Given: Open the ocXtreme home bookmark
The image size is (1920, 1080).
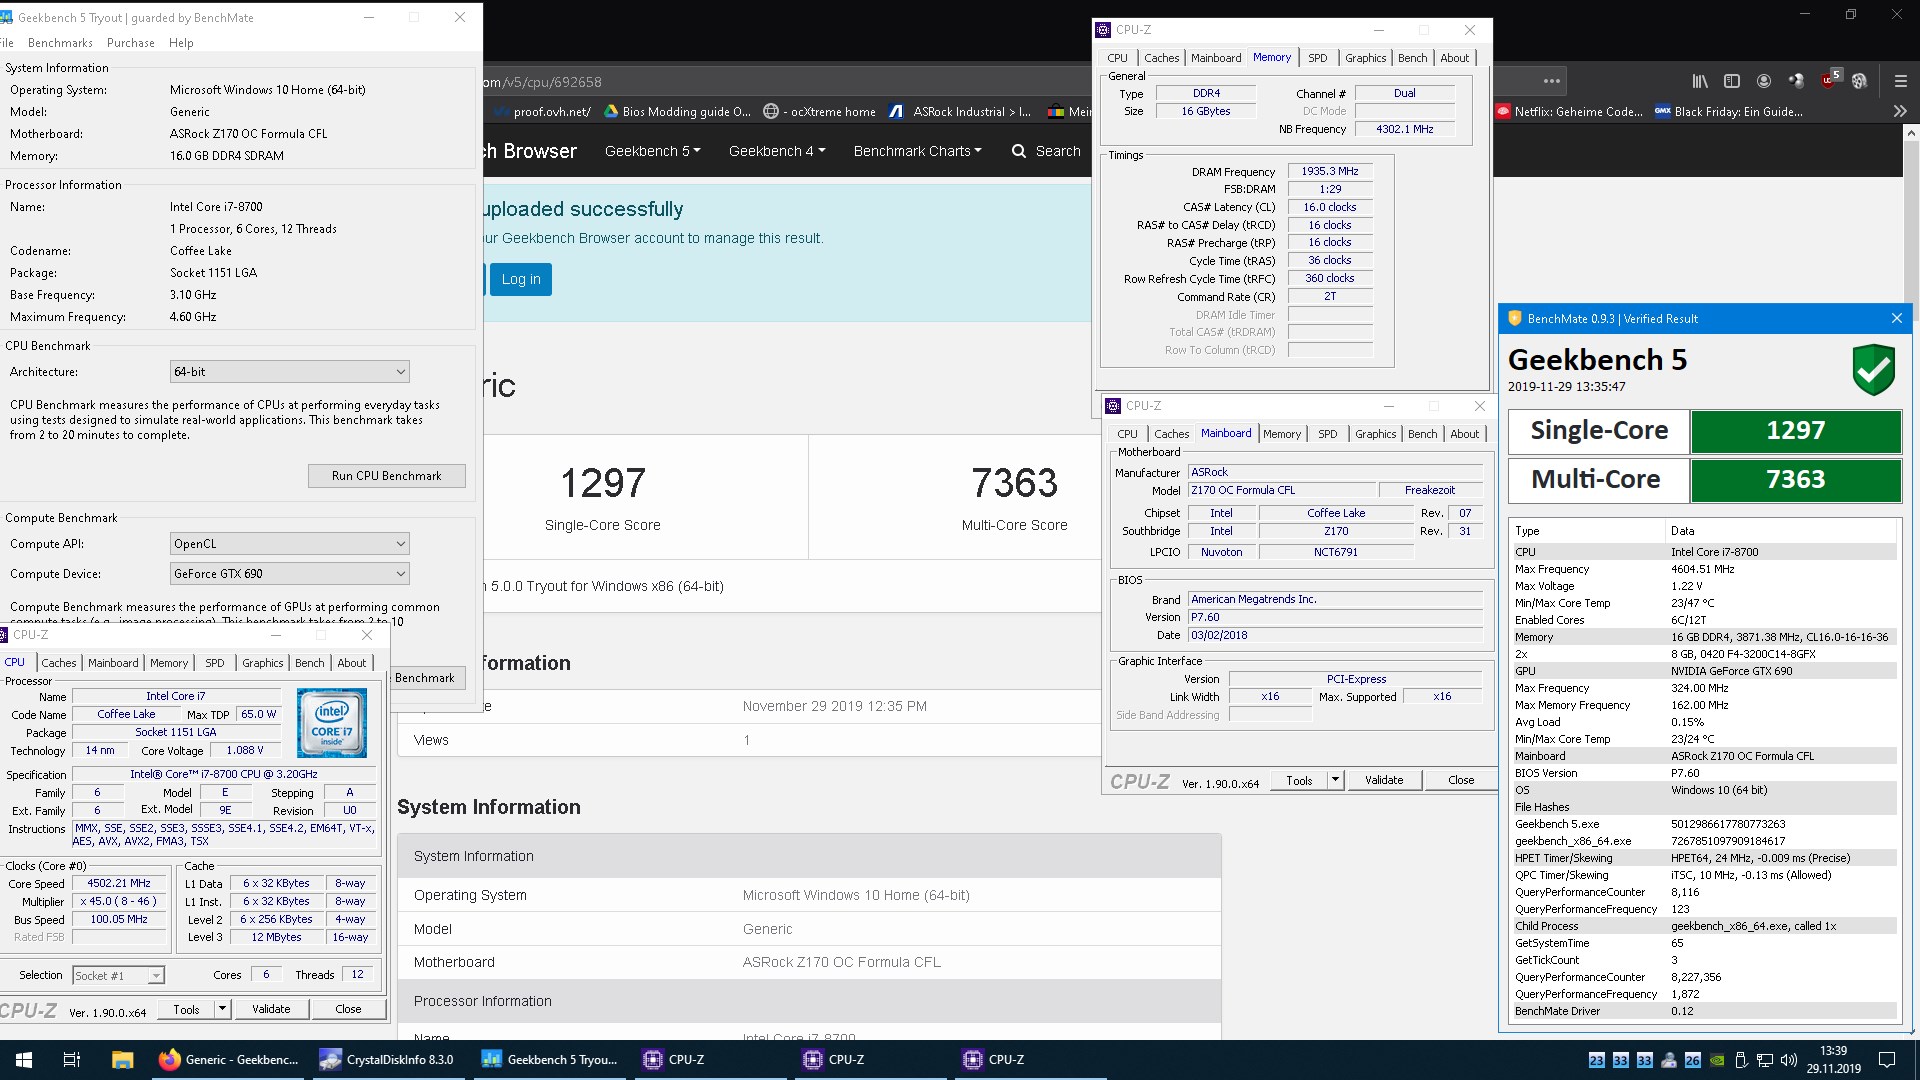Looking at the screenshot, I should pyautogui.click(x=819, y=112).
